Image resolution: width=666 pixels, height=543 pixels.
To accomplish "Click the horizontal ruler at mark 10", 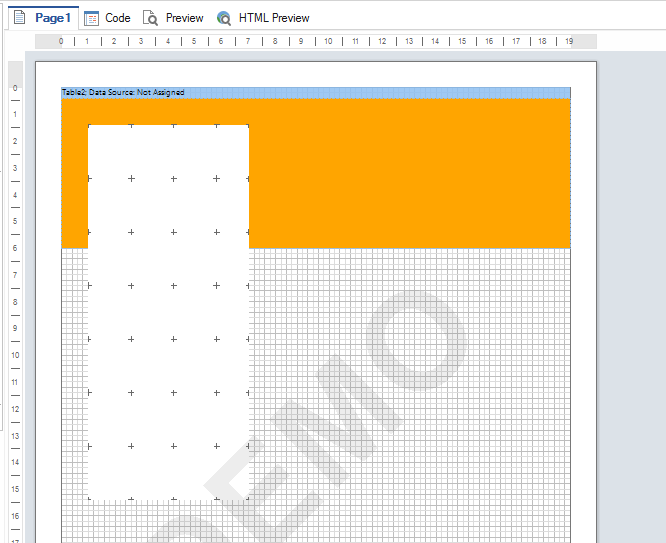I will click(x=328, y=41).
